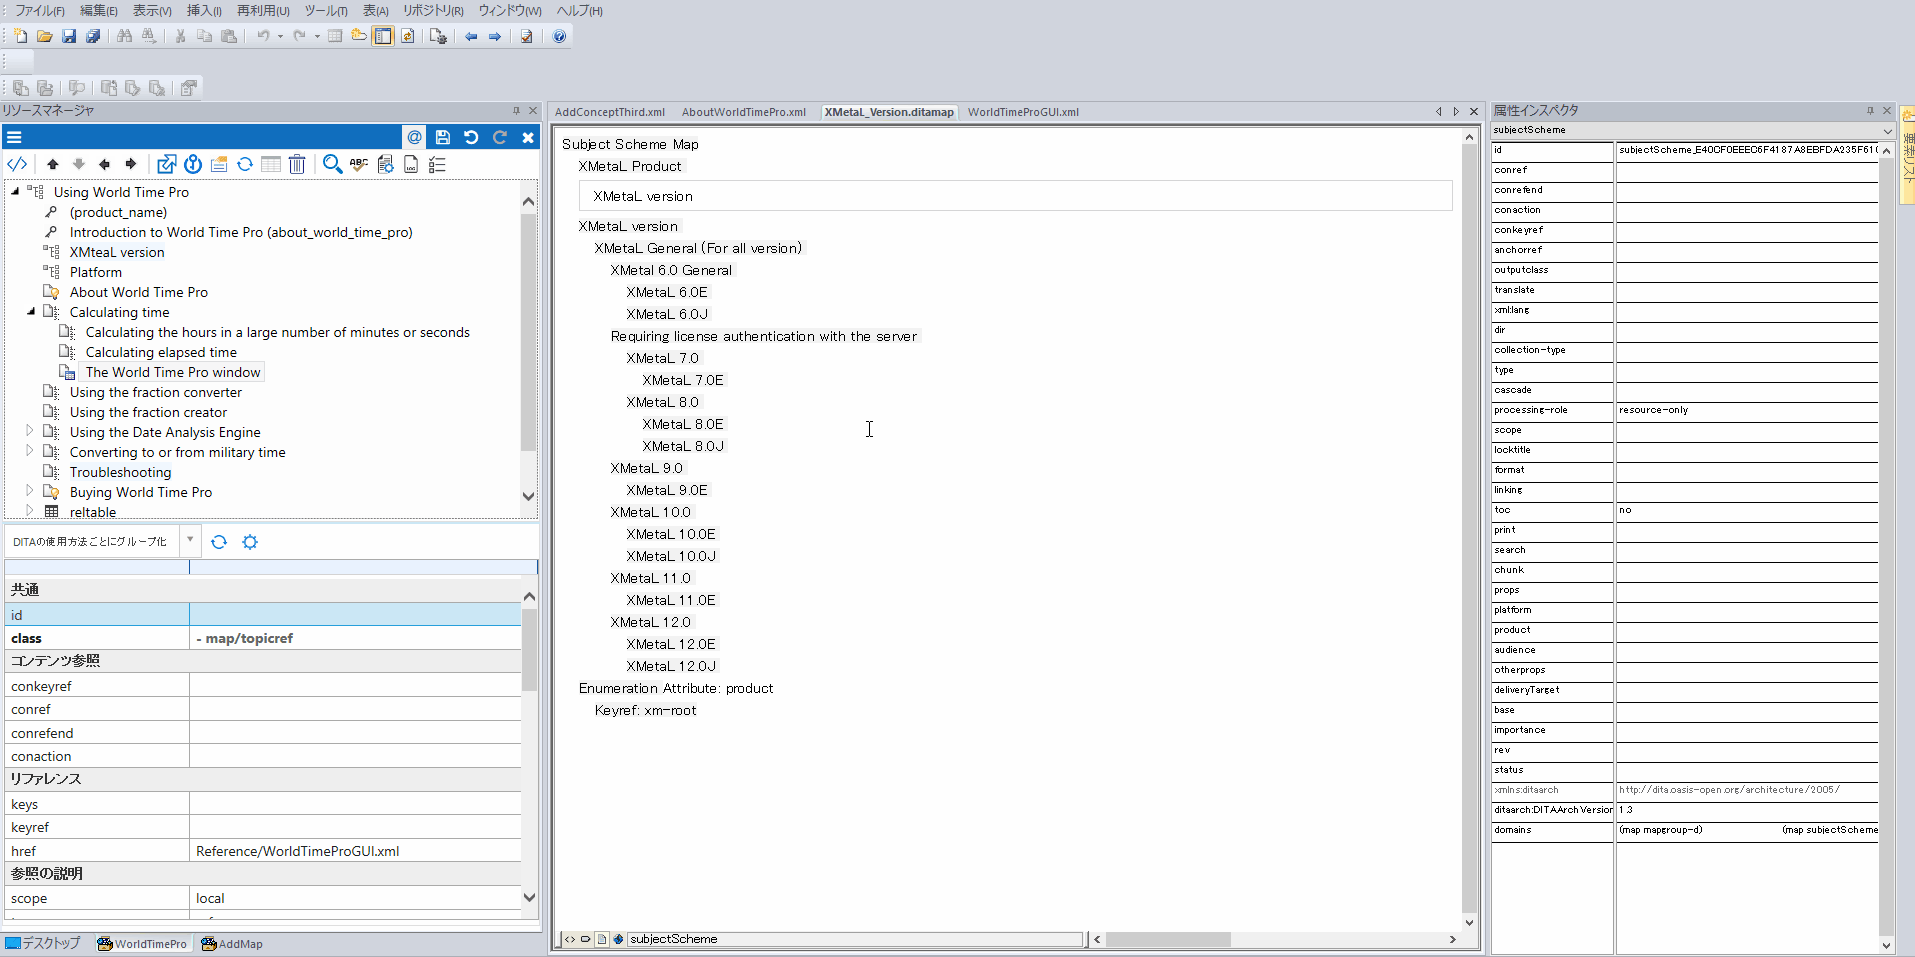Click the Paste clipboard icon
The height and width of the screenshot is (957, 1915).
pyautogui.click(x=229, y=36)
